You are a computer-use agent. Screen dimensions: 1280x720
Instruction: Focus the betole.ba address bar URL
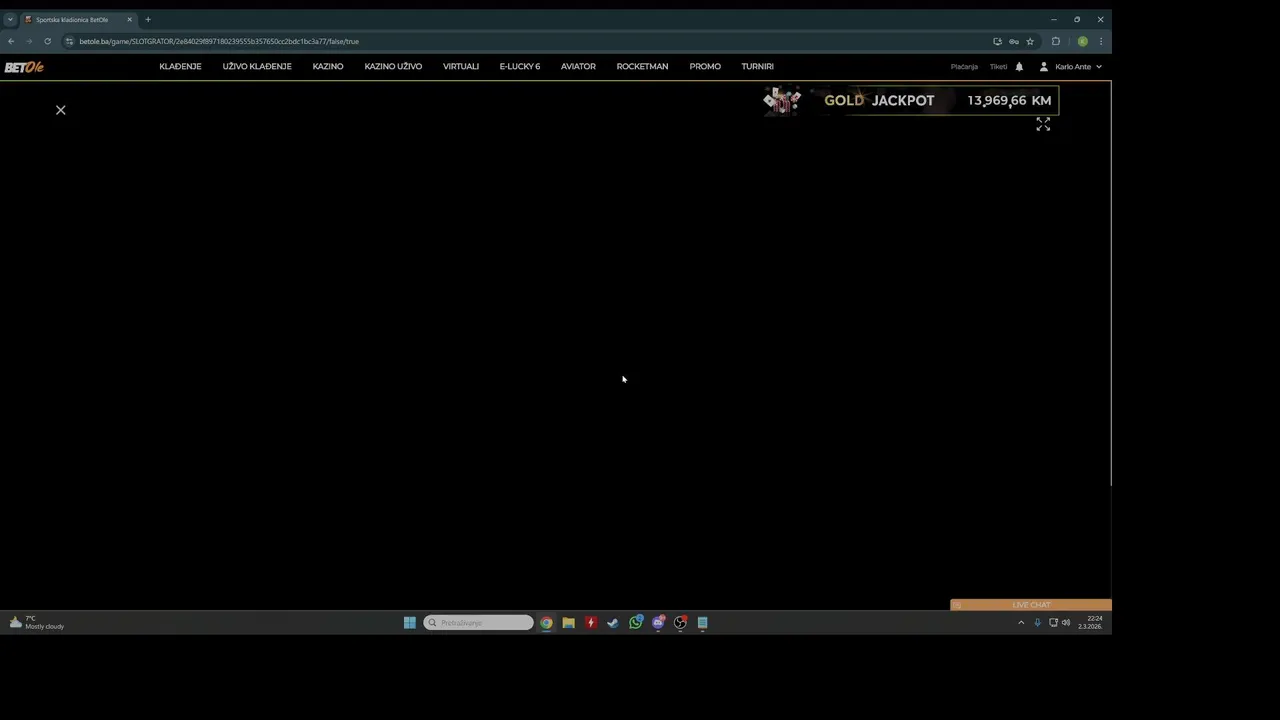[x=219, y=41]
